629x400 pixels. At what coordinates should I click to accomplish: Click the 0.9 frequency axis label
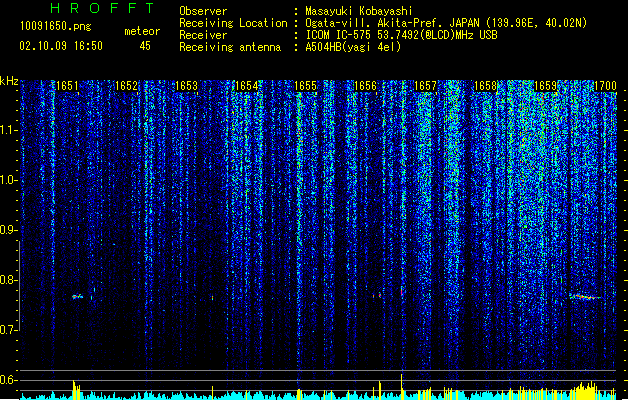point(9,230)
